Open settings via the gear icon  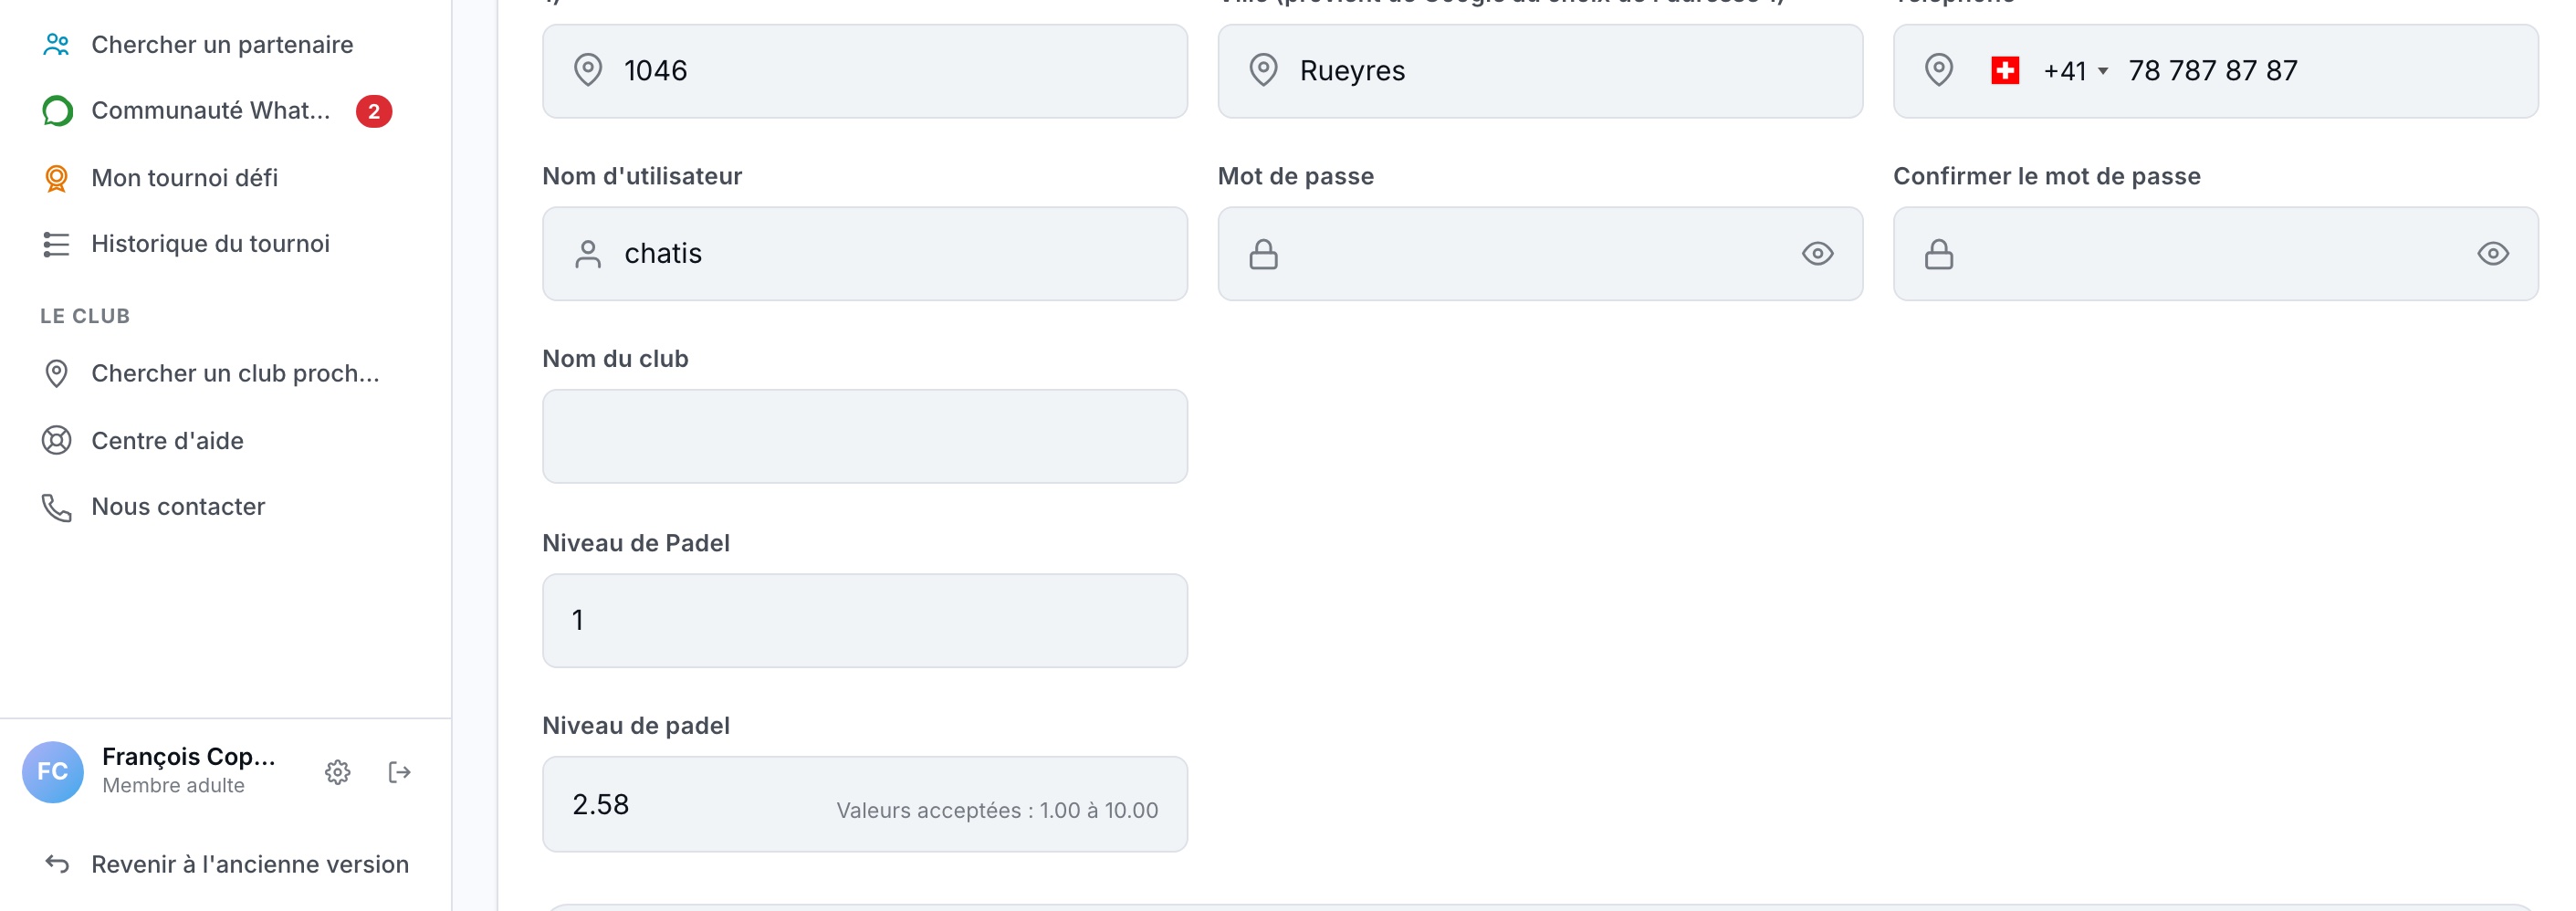pyautogui.click(x=338, y=772)
